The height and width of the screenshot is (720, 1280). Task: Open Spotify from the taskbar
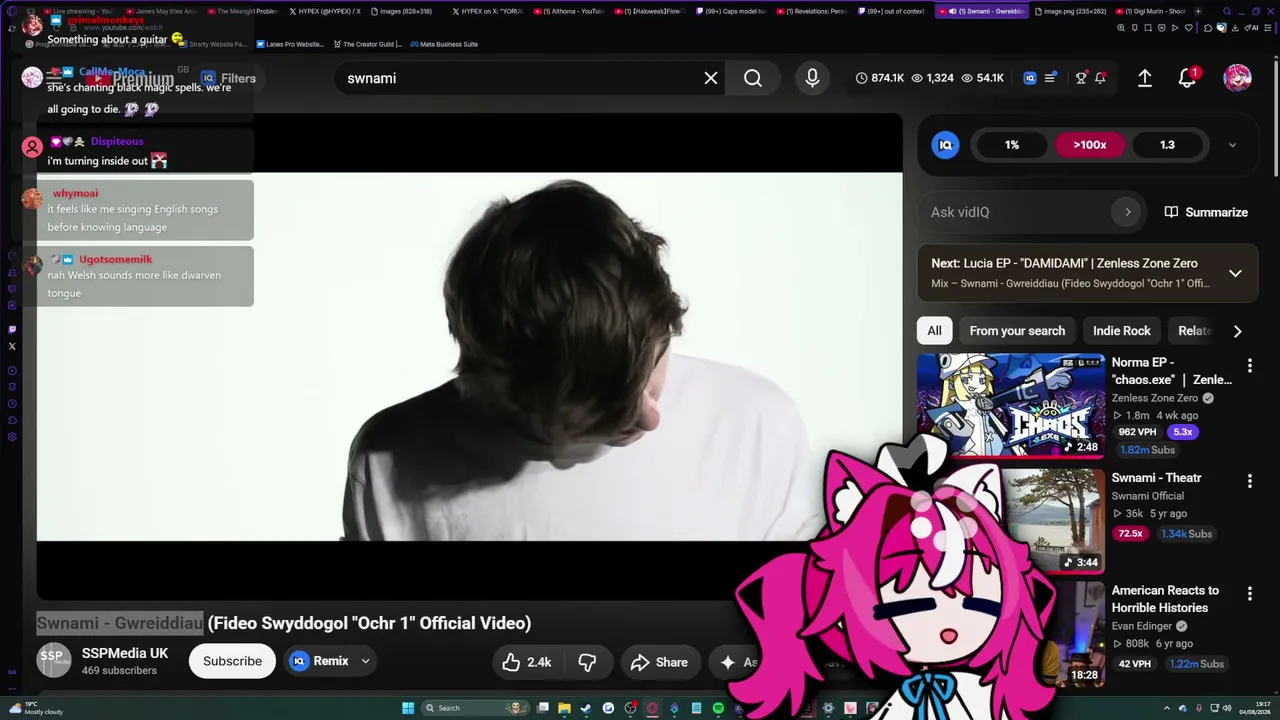[718, 708]
